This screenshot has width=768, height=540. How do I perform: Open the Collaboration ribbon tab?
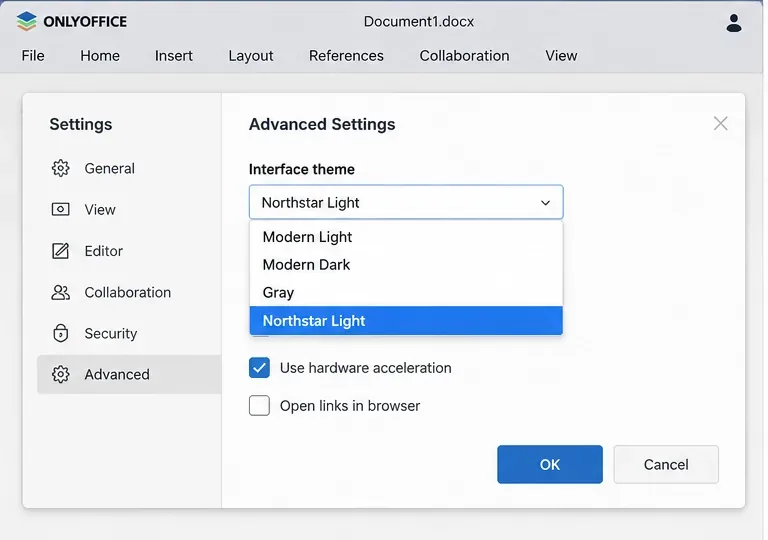[464, 56]
